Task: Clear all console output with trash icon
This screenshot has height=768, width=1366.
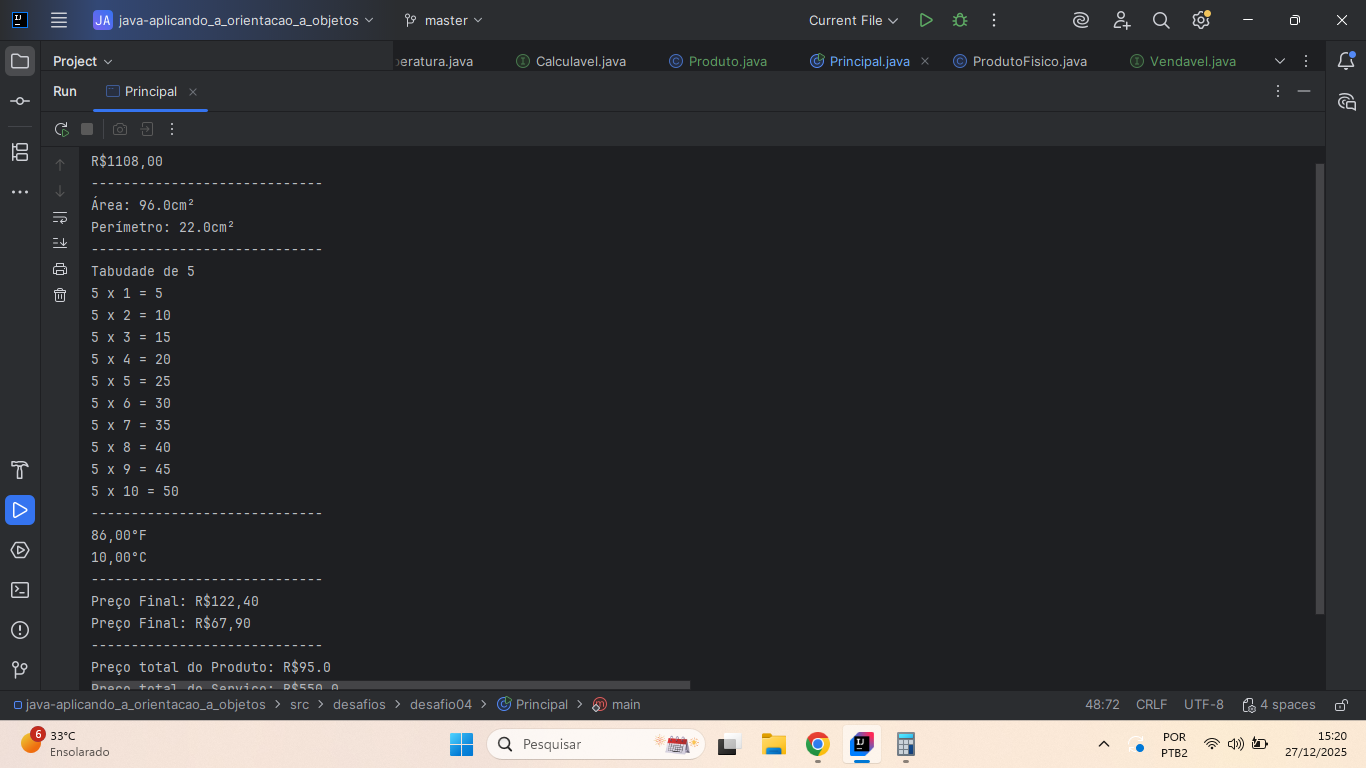Action: coord(60,295)
